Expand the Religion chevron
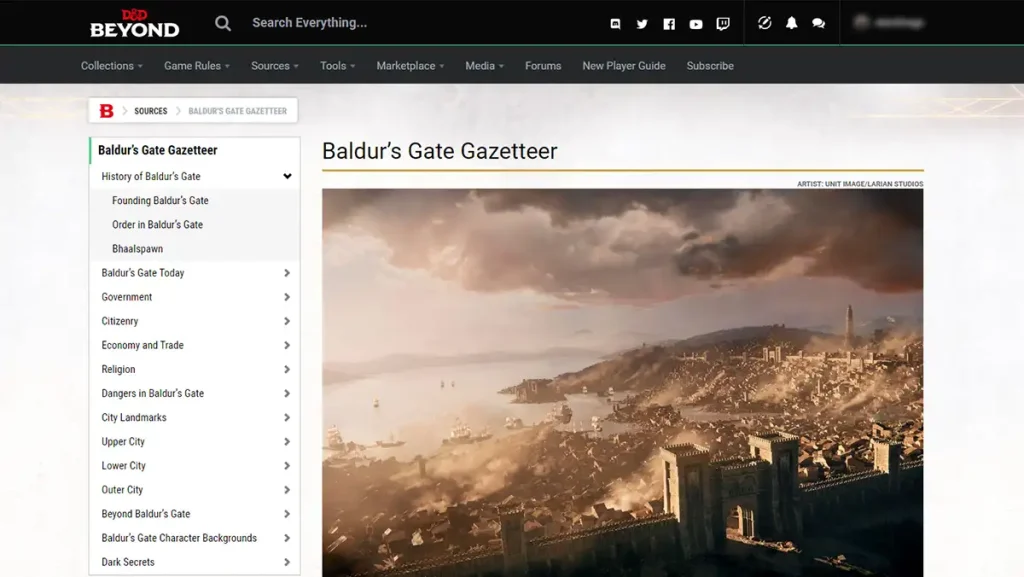Viewport: 1024px width, 577px height. pos(287,369)
